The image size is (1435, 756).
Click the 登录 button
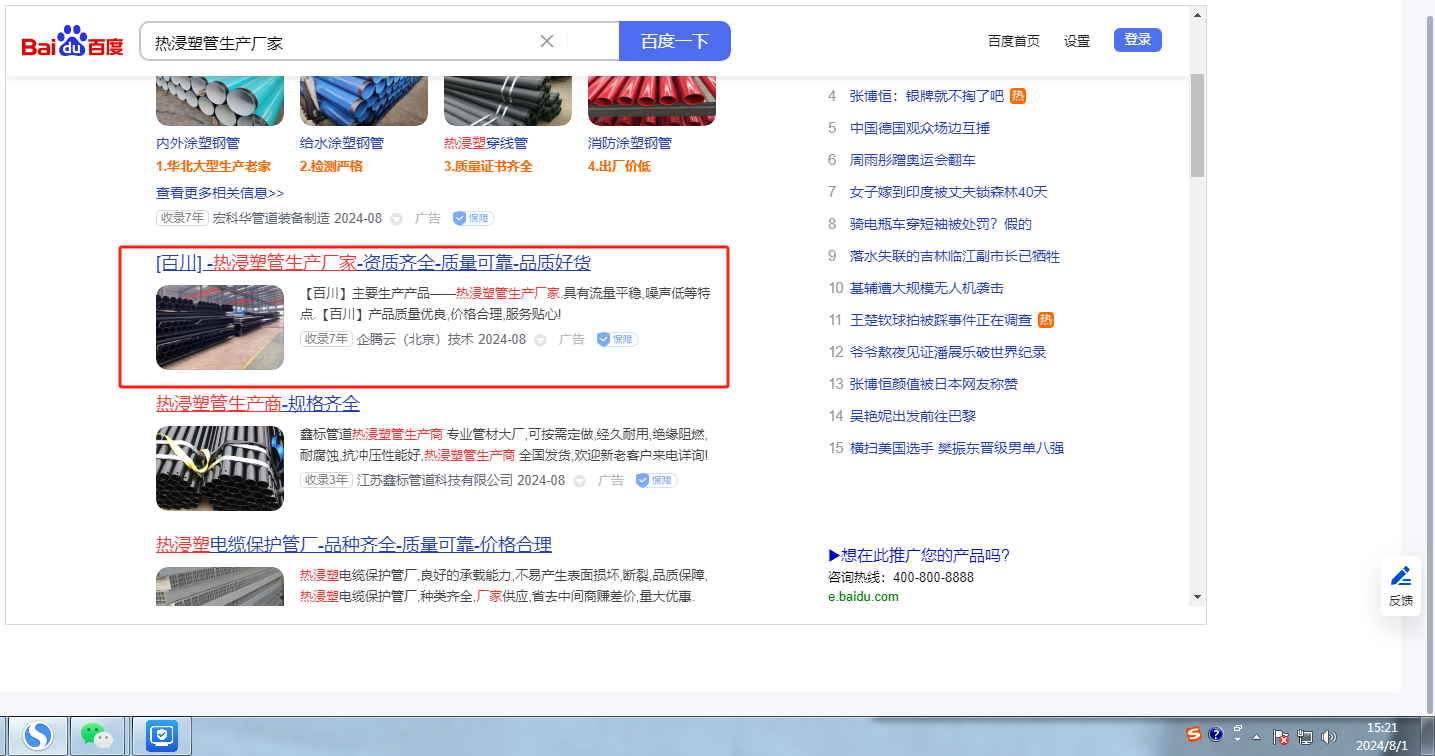point(1138,40)
